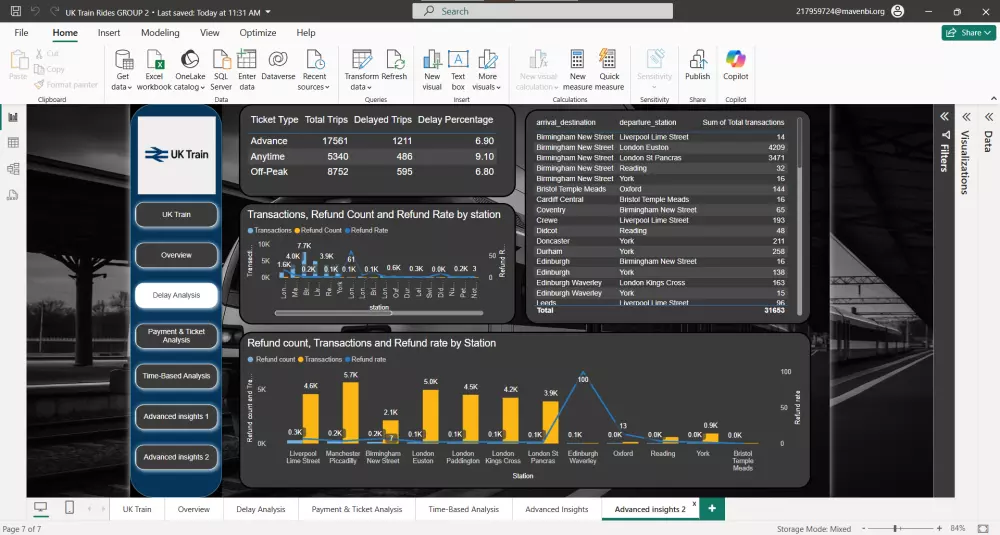The height and width of the screenshot is (535, 1000).
Task: Open the Insert ribbon tab
Action: pyautogui.click(x=109, y=33)
